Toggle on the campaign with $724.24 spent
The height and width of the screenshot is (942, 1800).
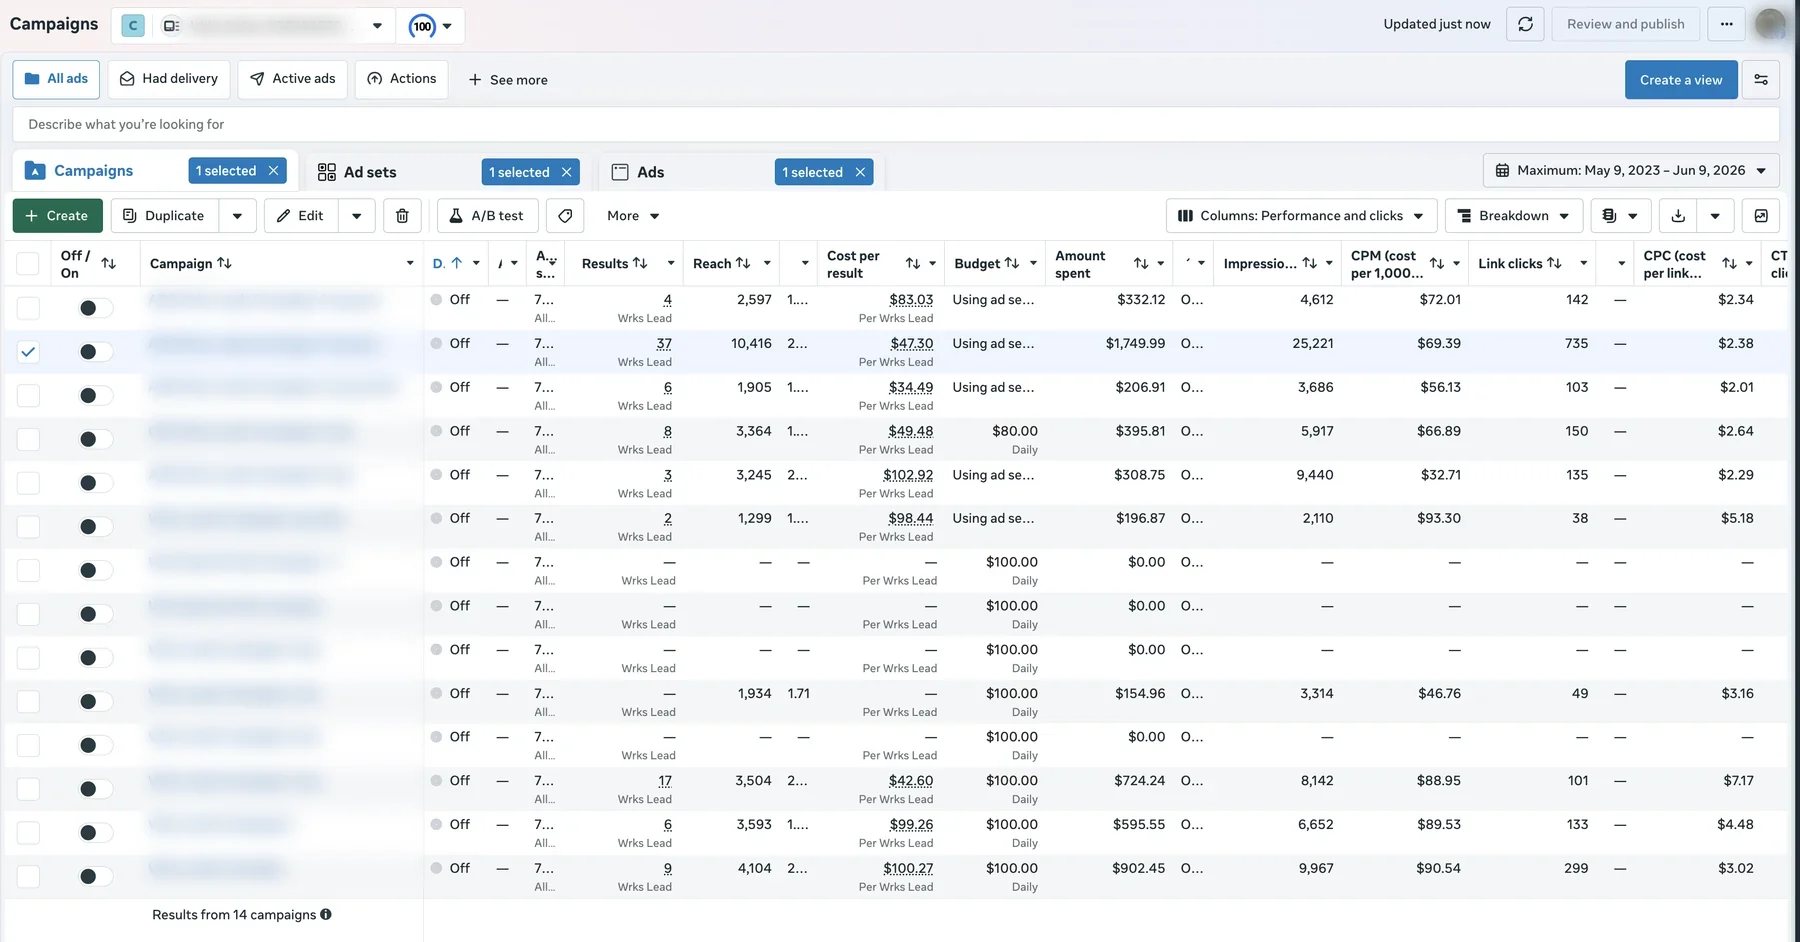tap(95, 789)
